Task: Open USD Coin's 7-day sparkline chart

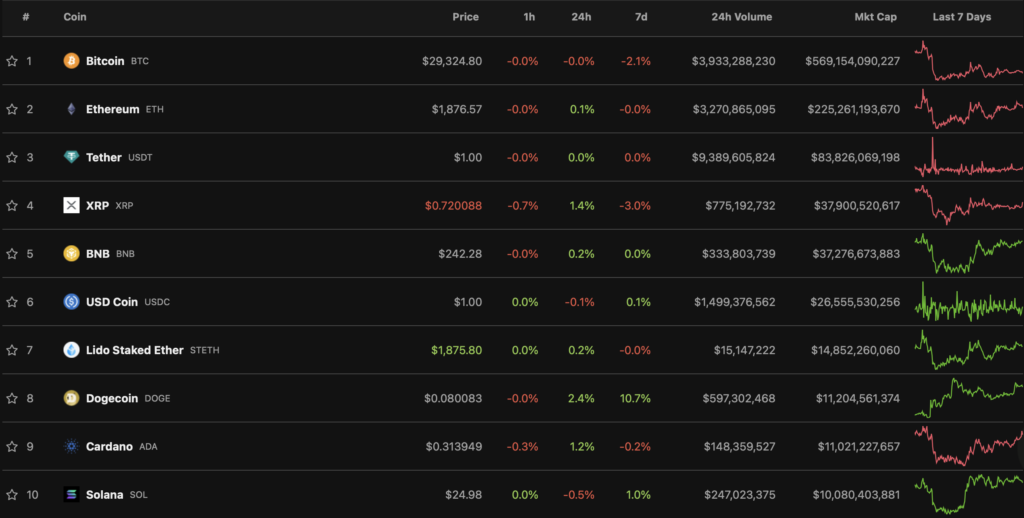Action: click(969, 302)
